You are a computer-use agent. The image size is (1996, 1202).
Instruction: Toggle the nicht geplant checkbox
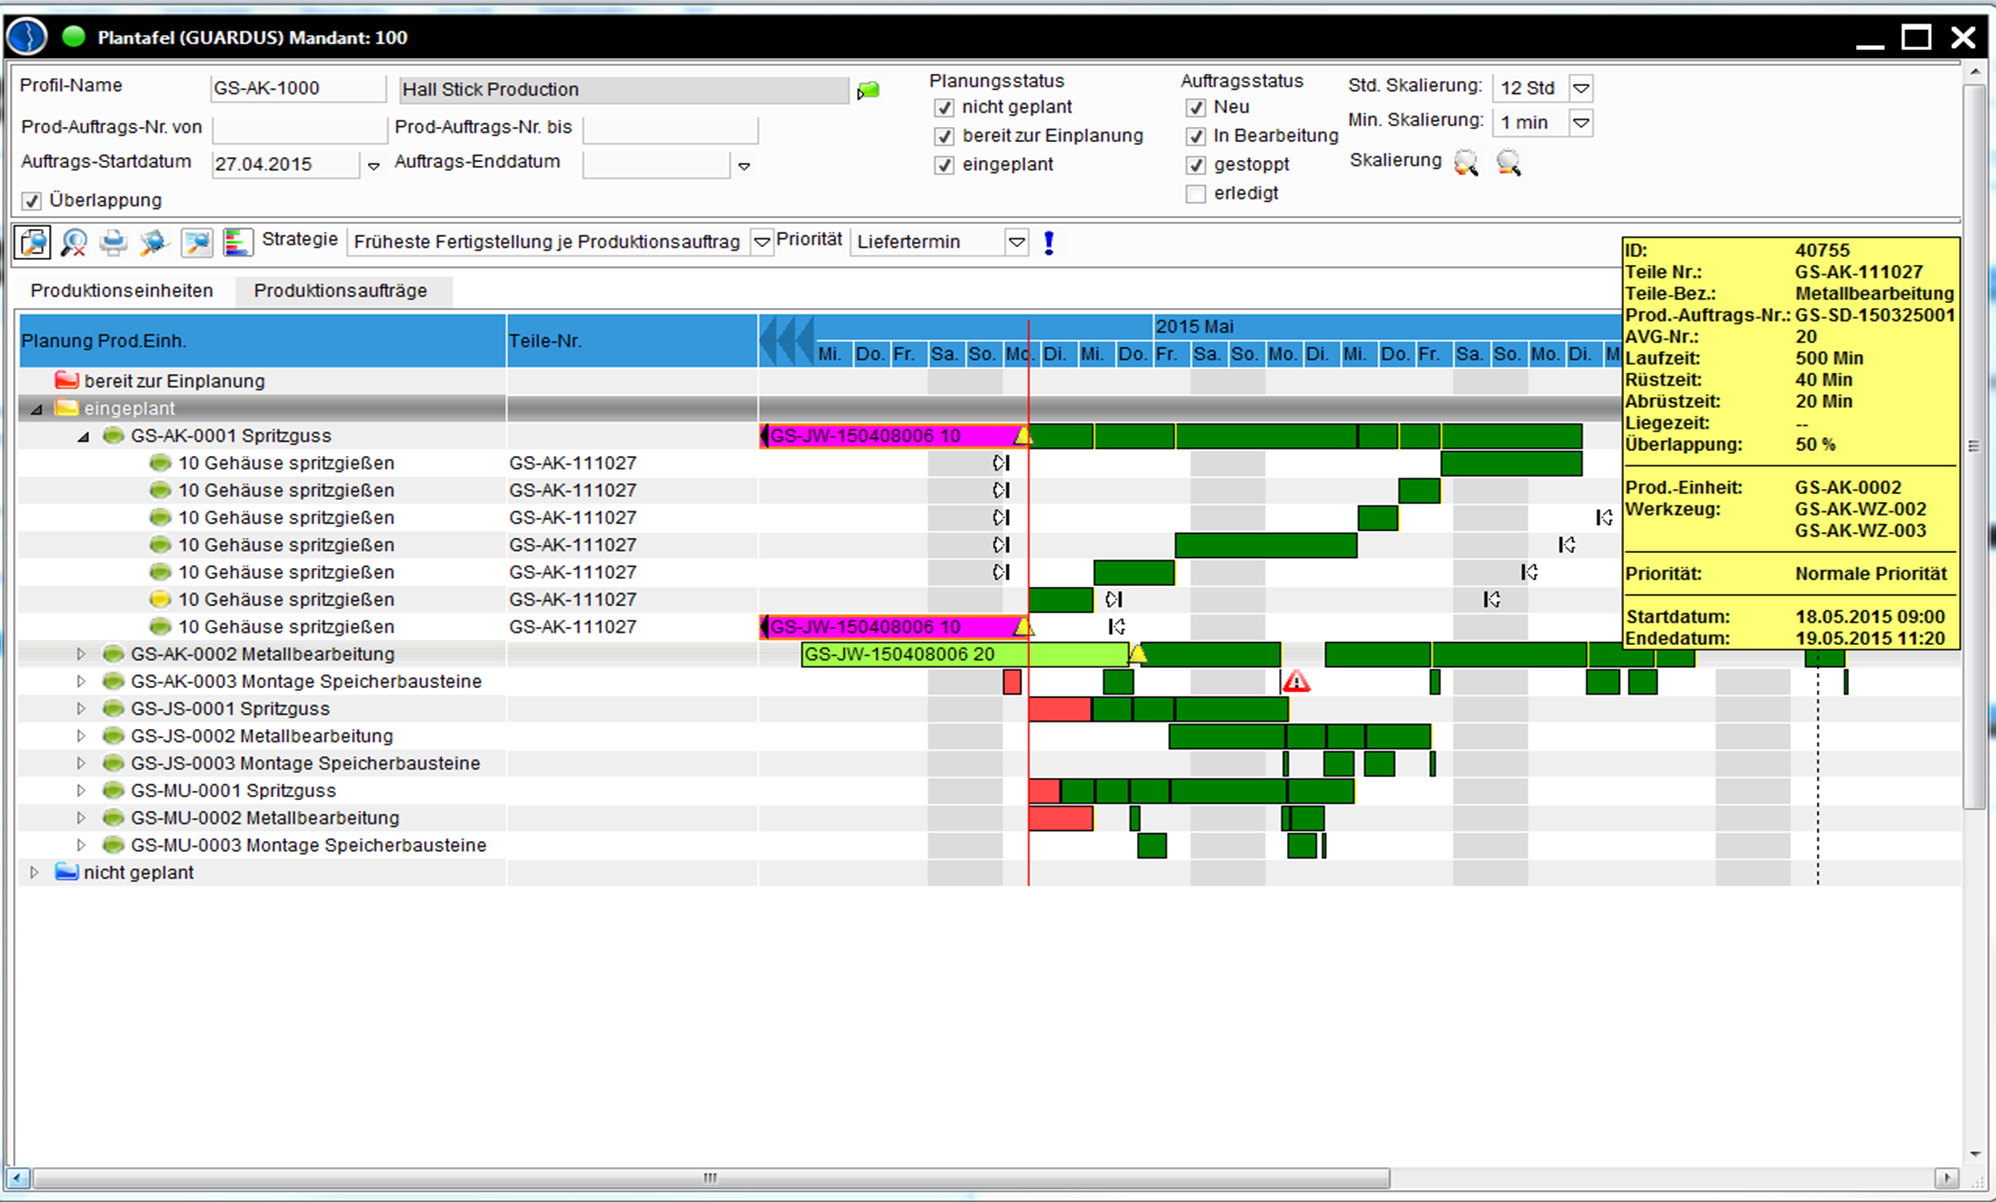point(944,108)
